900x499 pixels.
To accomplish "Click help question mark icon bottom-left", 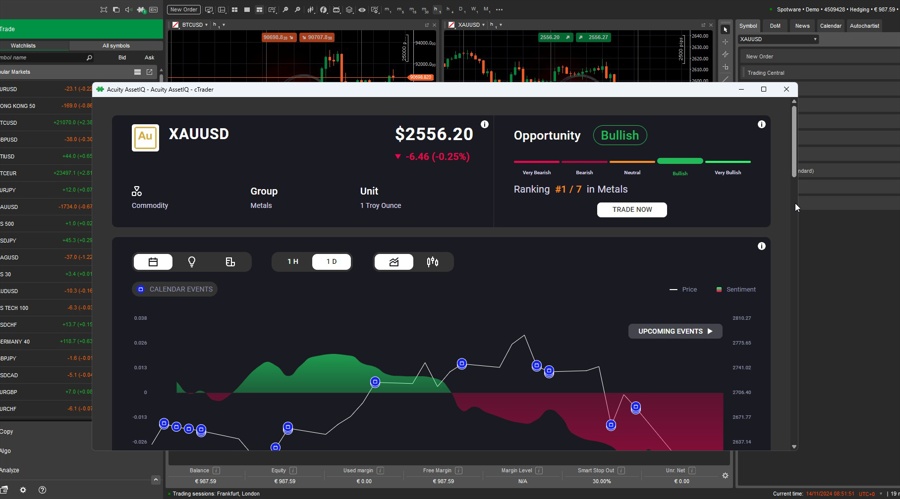I will point(42,490).
